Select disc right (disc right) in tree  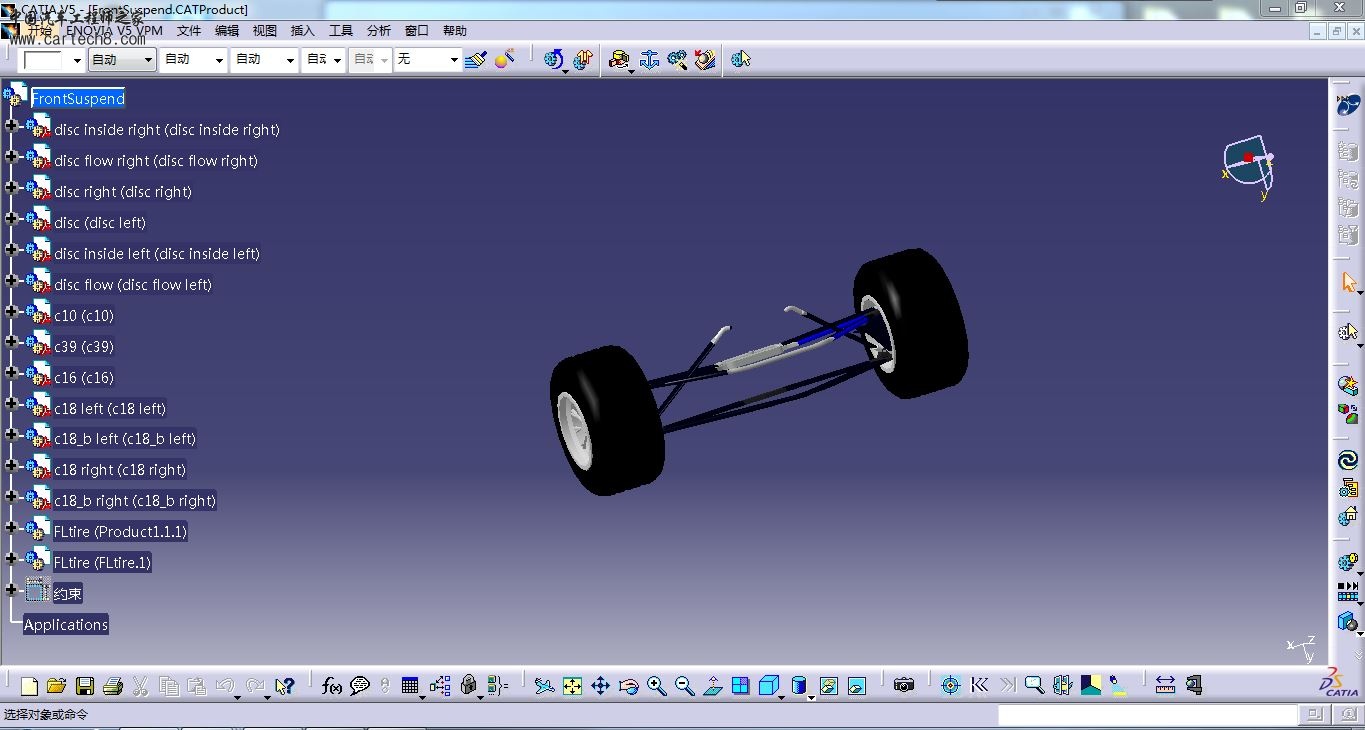123,192
